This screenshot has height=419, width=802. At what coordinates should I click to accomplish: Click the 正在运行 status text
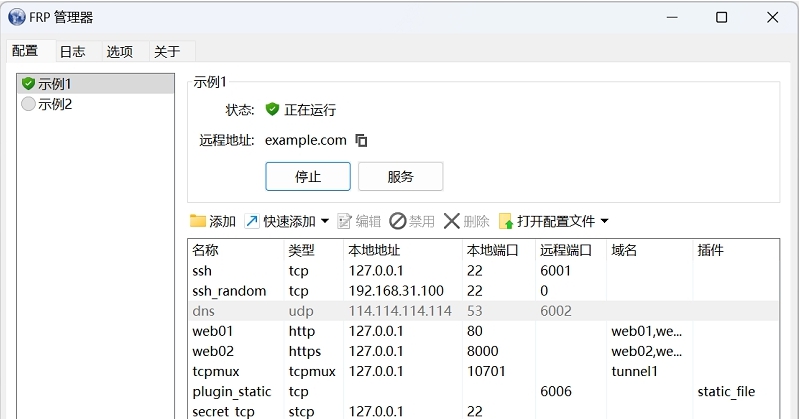310,109
